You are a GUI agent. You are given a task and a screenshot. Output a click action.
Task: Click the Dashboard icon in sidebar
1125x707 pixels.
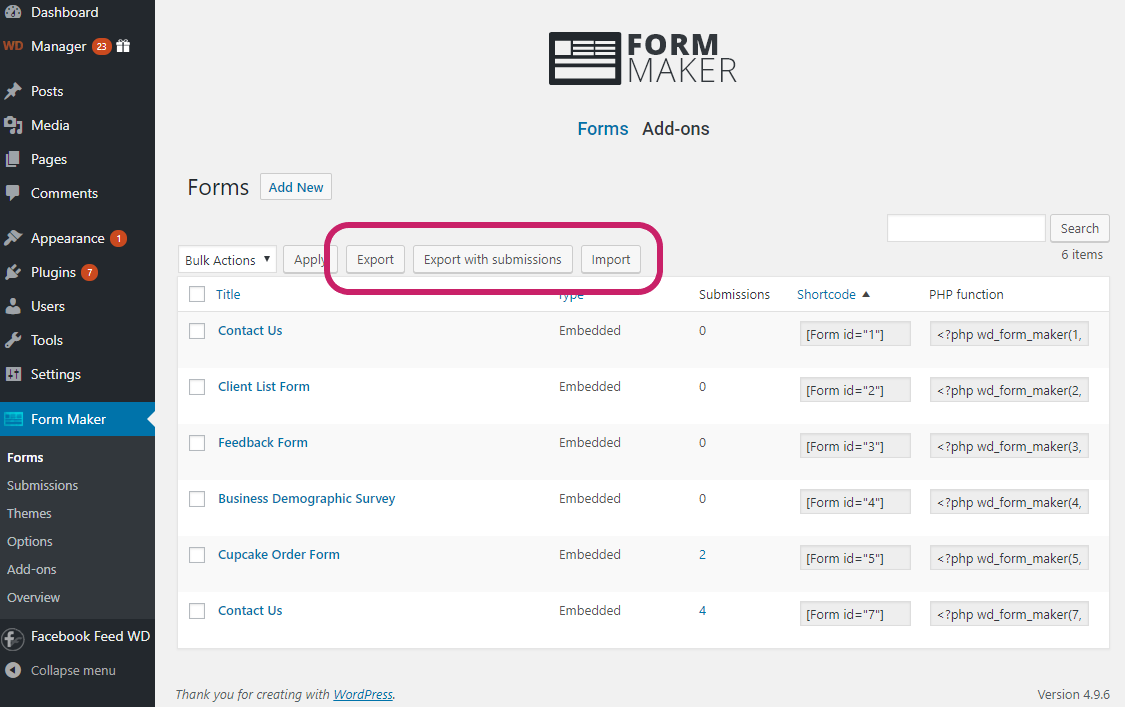tap(13, 12)
